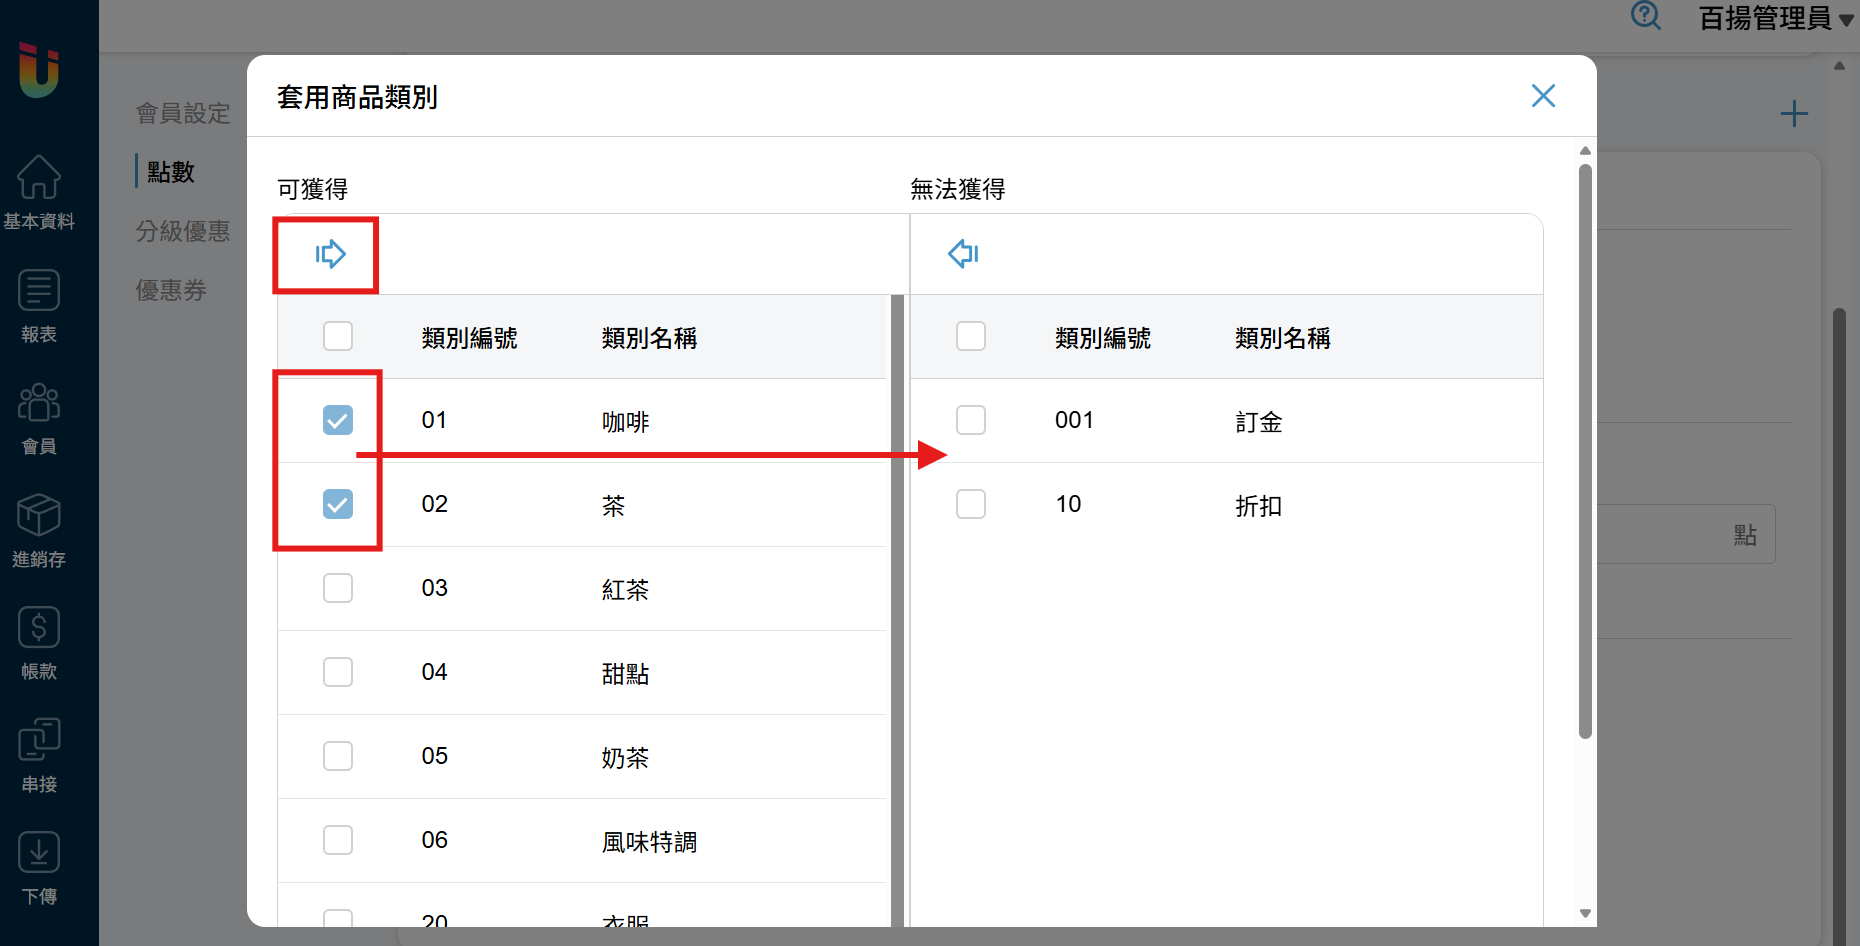Viewport: 1860px width, 946px height.
Task: Uncheck the 01 咖啡 category checkbox
Action: point(338,420)
